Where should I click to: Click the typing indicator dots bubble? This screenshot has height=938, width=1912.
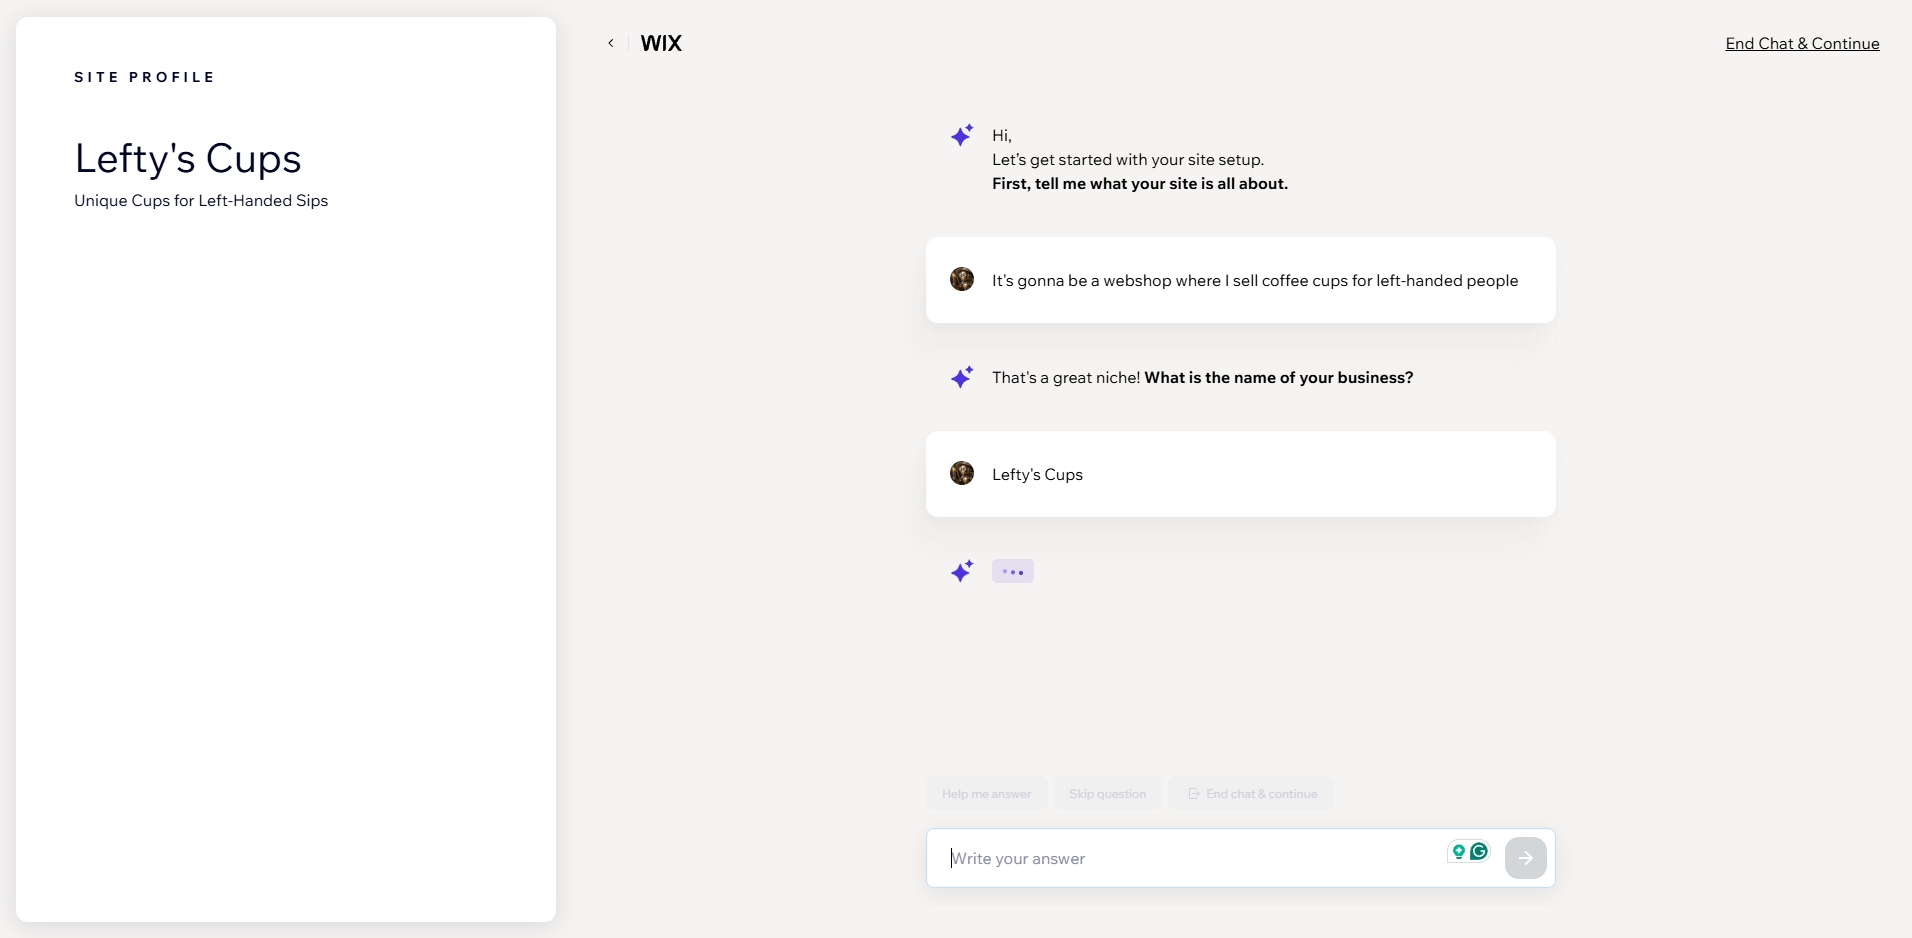tap(1013, 571)
